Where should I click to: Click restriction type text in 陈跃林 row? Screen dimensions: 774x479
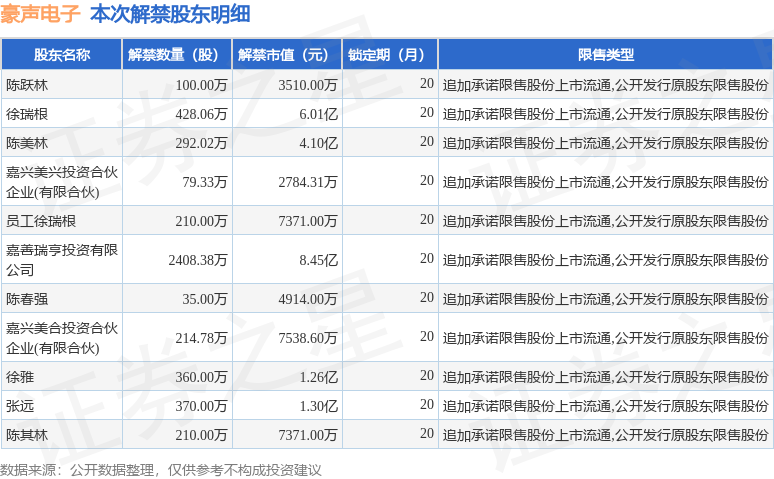pyautogui.click(x=606, y=85)
